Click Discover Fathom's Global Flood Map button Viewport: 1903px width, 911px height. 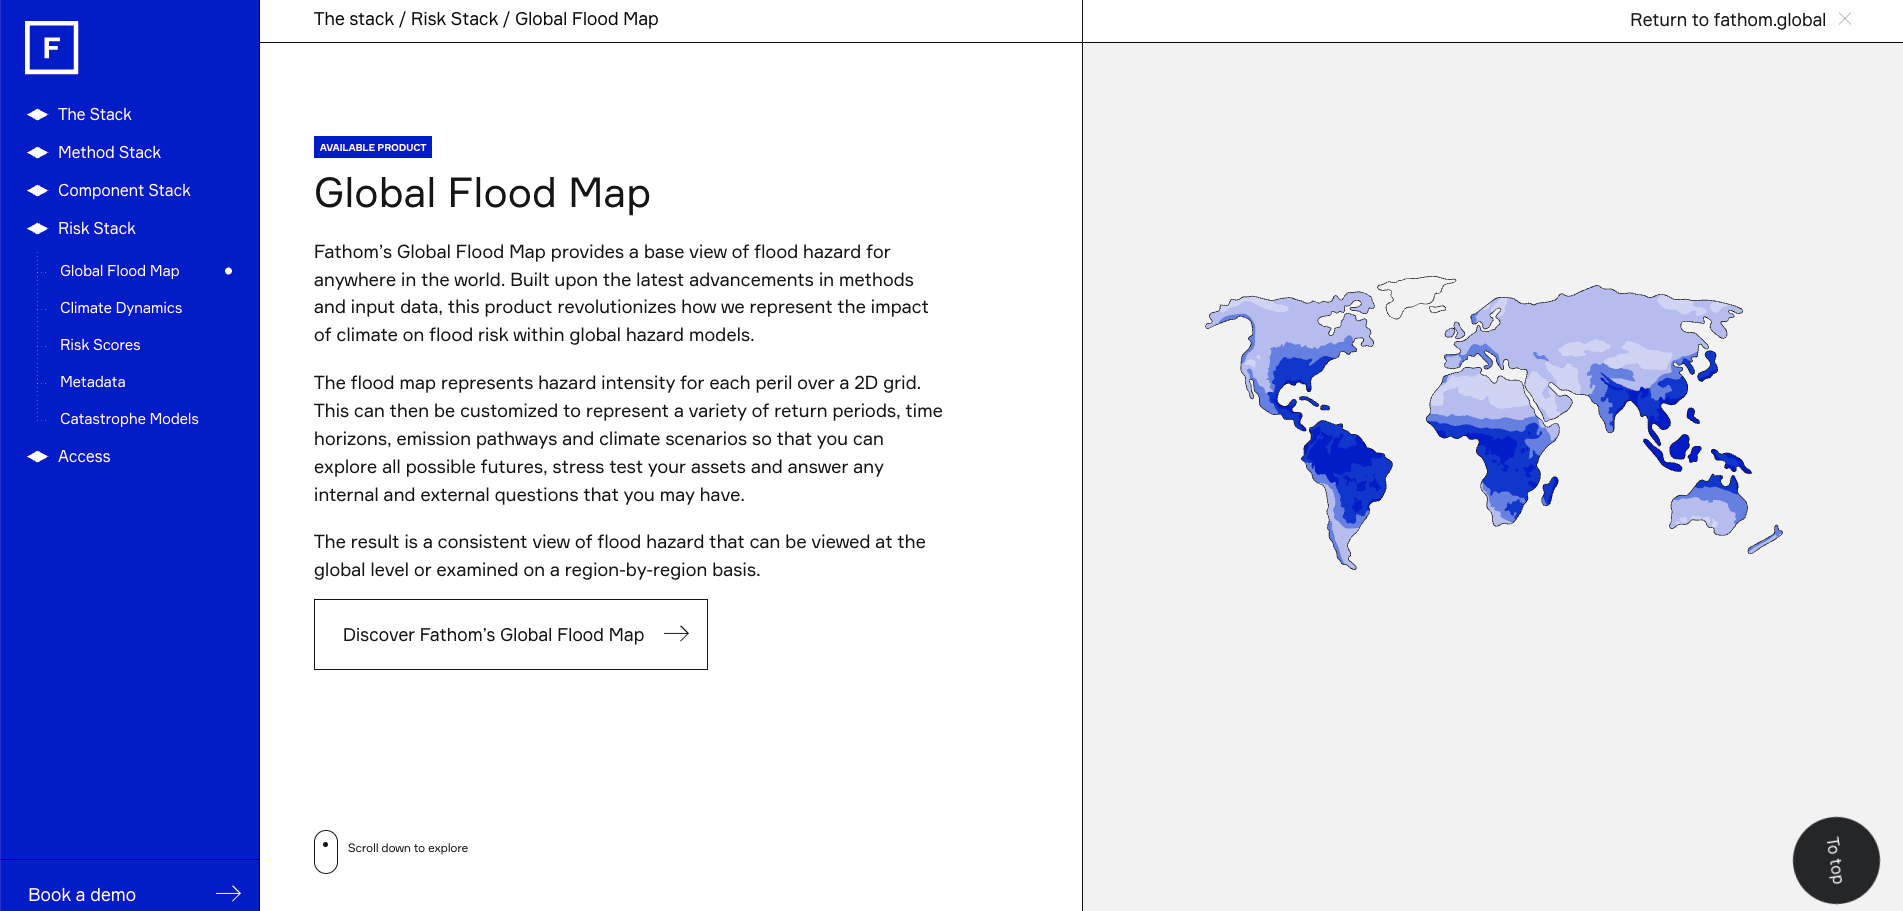tap(511, 634)
